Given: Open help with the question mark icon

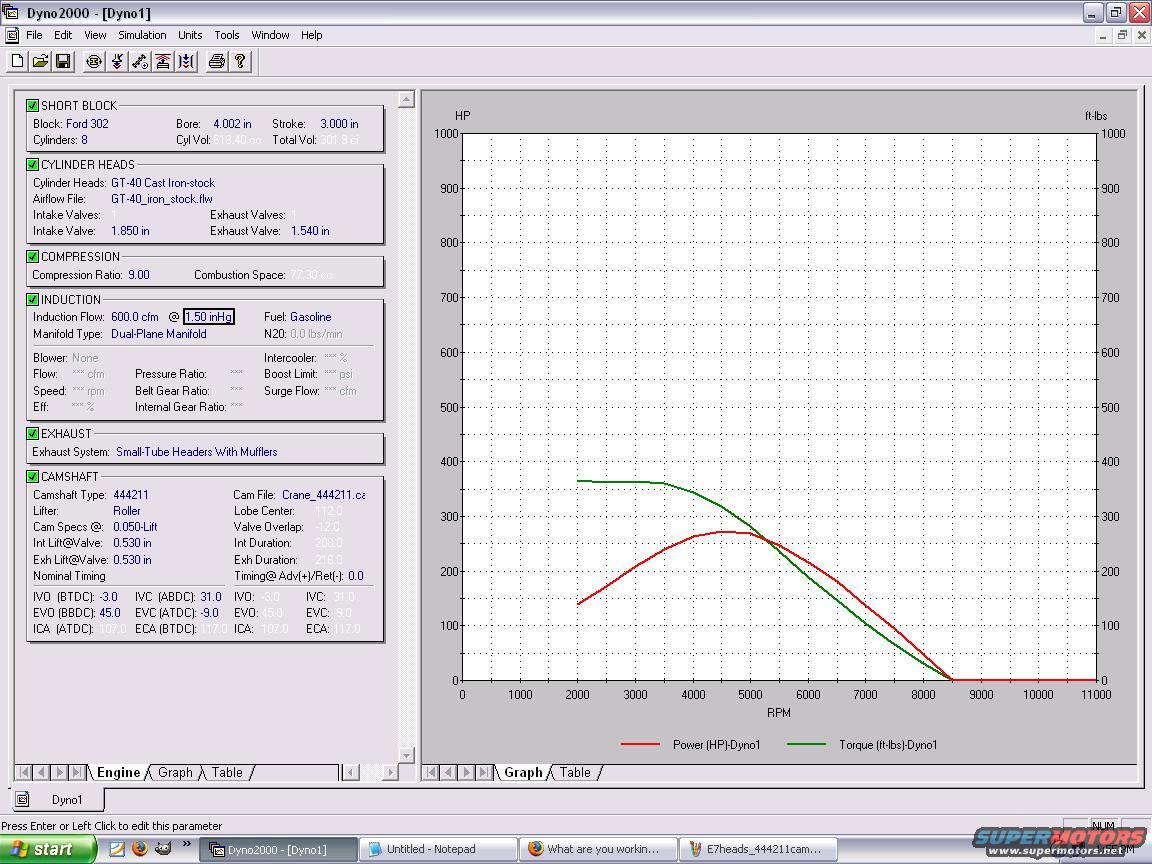Looking at the screenshot, I should click(240, 62).
